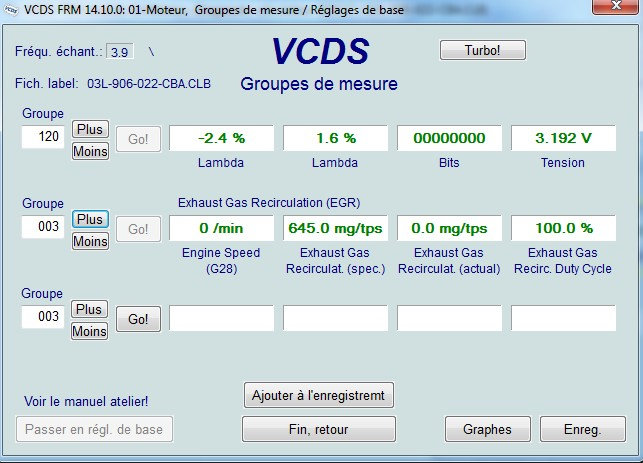The image size is (643, 463).
Task: Select the 100.0 % duty cycle value
Action: coord(563,228)
